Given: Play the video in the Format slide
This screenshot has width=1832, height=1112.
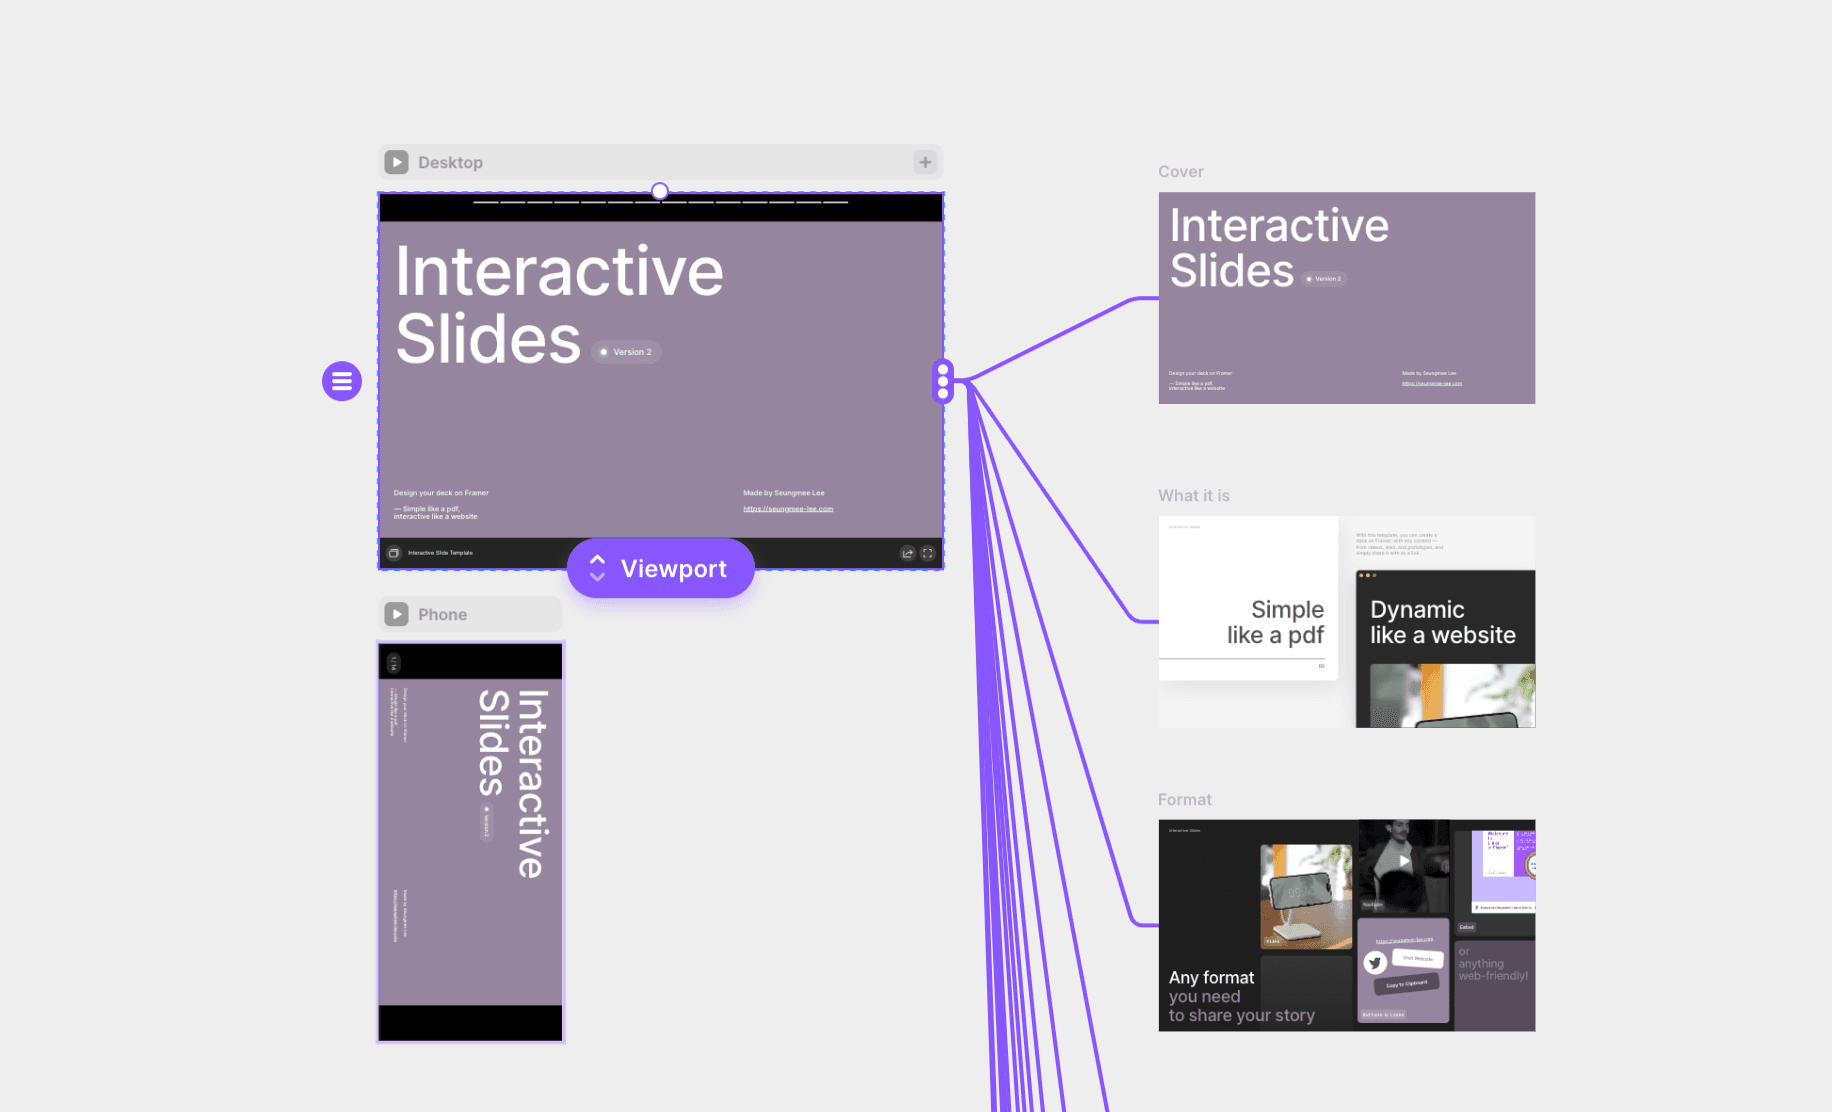Looking at the screenshot, I should 1404,861.
